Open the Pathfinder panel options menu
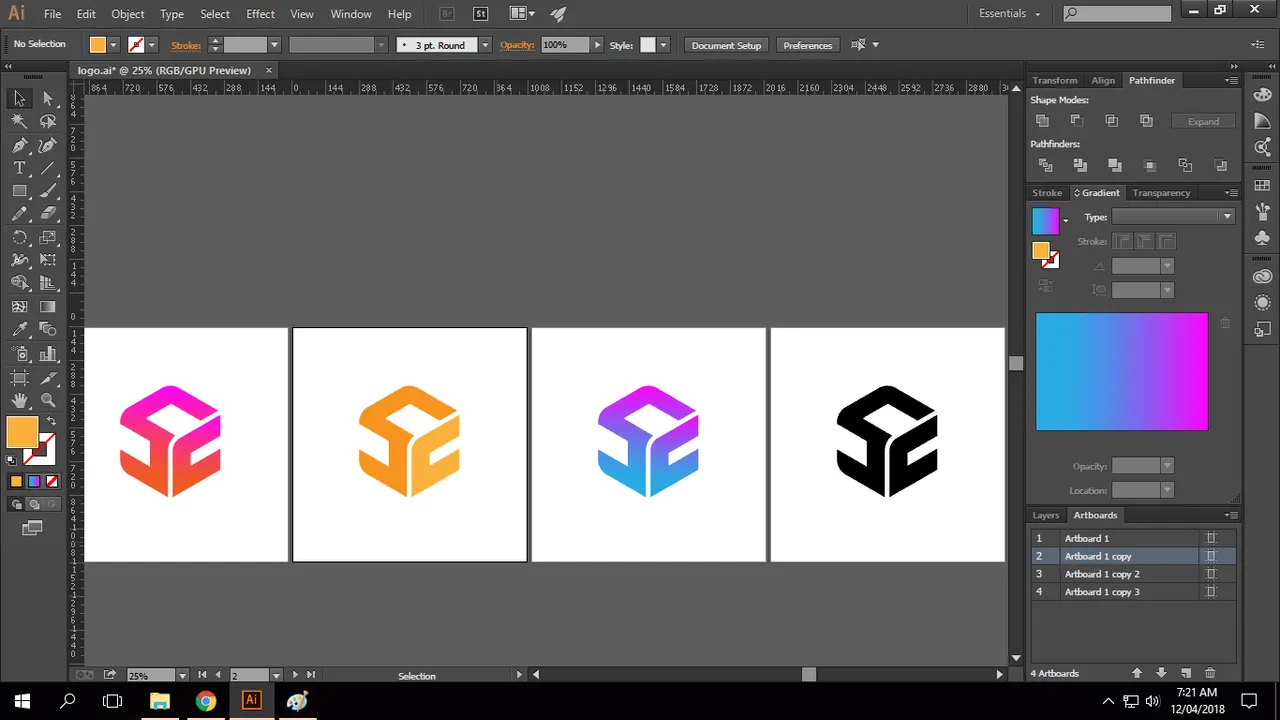The image size is (1280, 720). click(x=1231, y=80)
